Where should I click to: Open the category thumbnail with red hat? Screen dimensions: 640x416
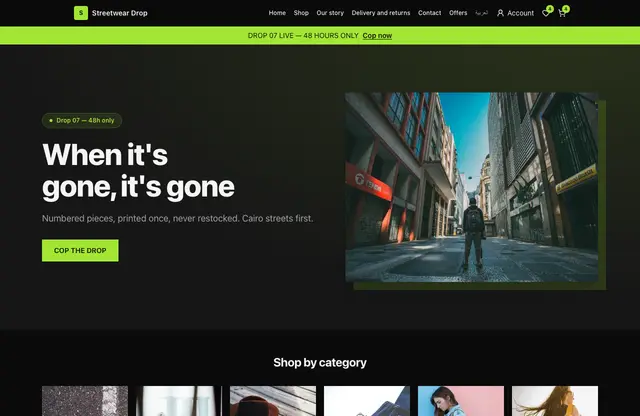point(273,401)
